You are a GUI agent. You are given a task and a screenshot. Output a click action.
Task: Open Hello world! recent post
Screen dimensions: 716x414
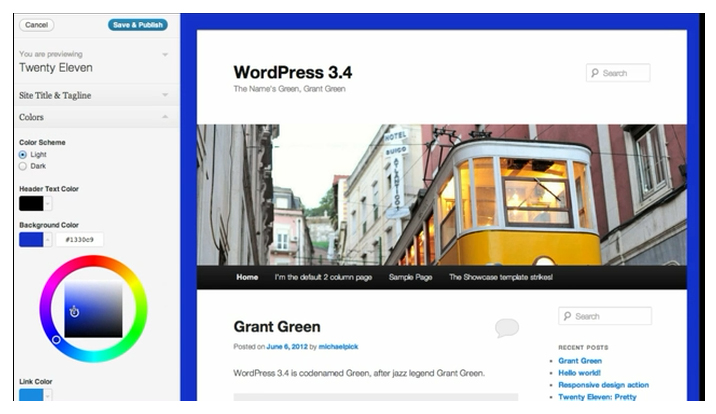(x=579, y=373)
